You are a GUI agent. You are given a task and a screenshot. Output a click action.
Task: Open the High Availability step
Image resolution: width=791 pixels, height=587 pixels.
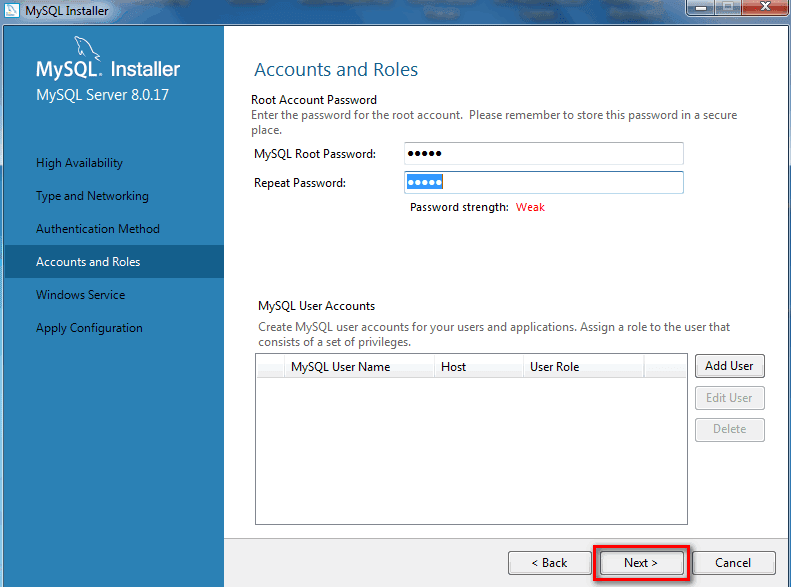click(x=79, y=163)
